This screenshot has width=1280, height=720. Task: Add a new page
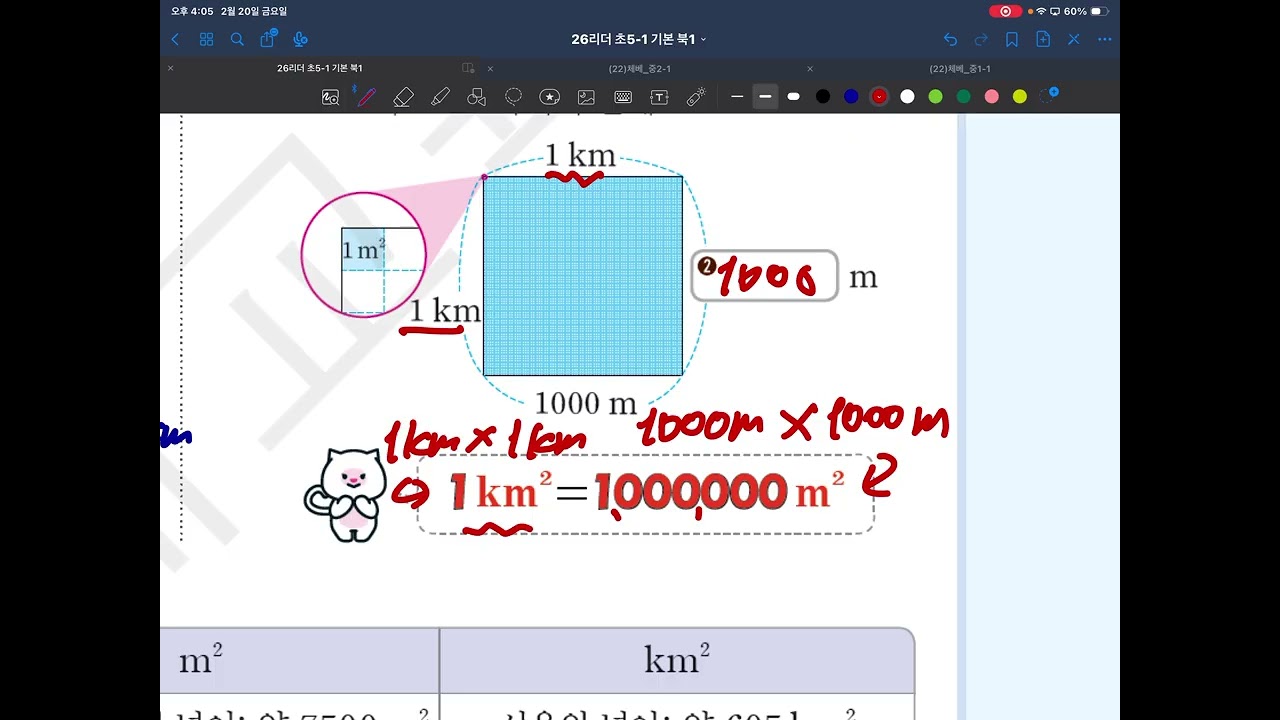(x=1043, y=39)
